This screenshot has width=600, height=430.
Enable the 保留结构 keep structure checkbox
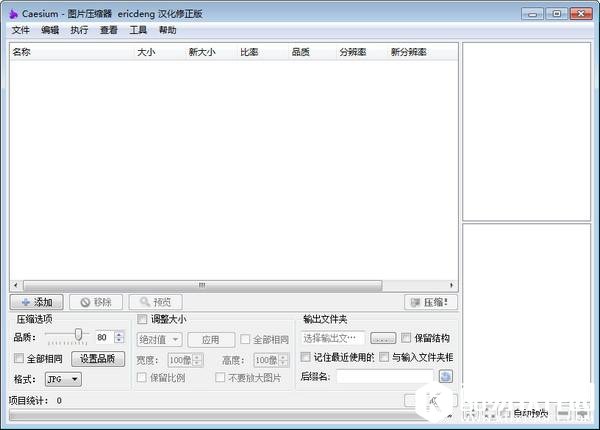coord(406,338)
